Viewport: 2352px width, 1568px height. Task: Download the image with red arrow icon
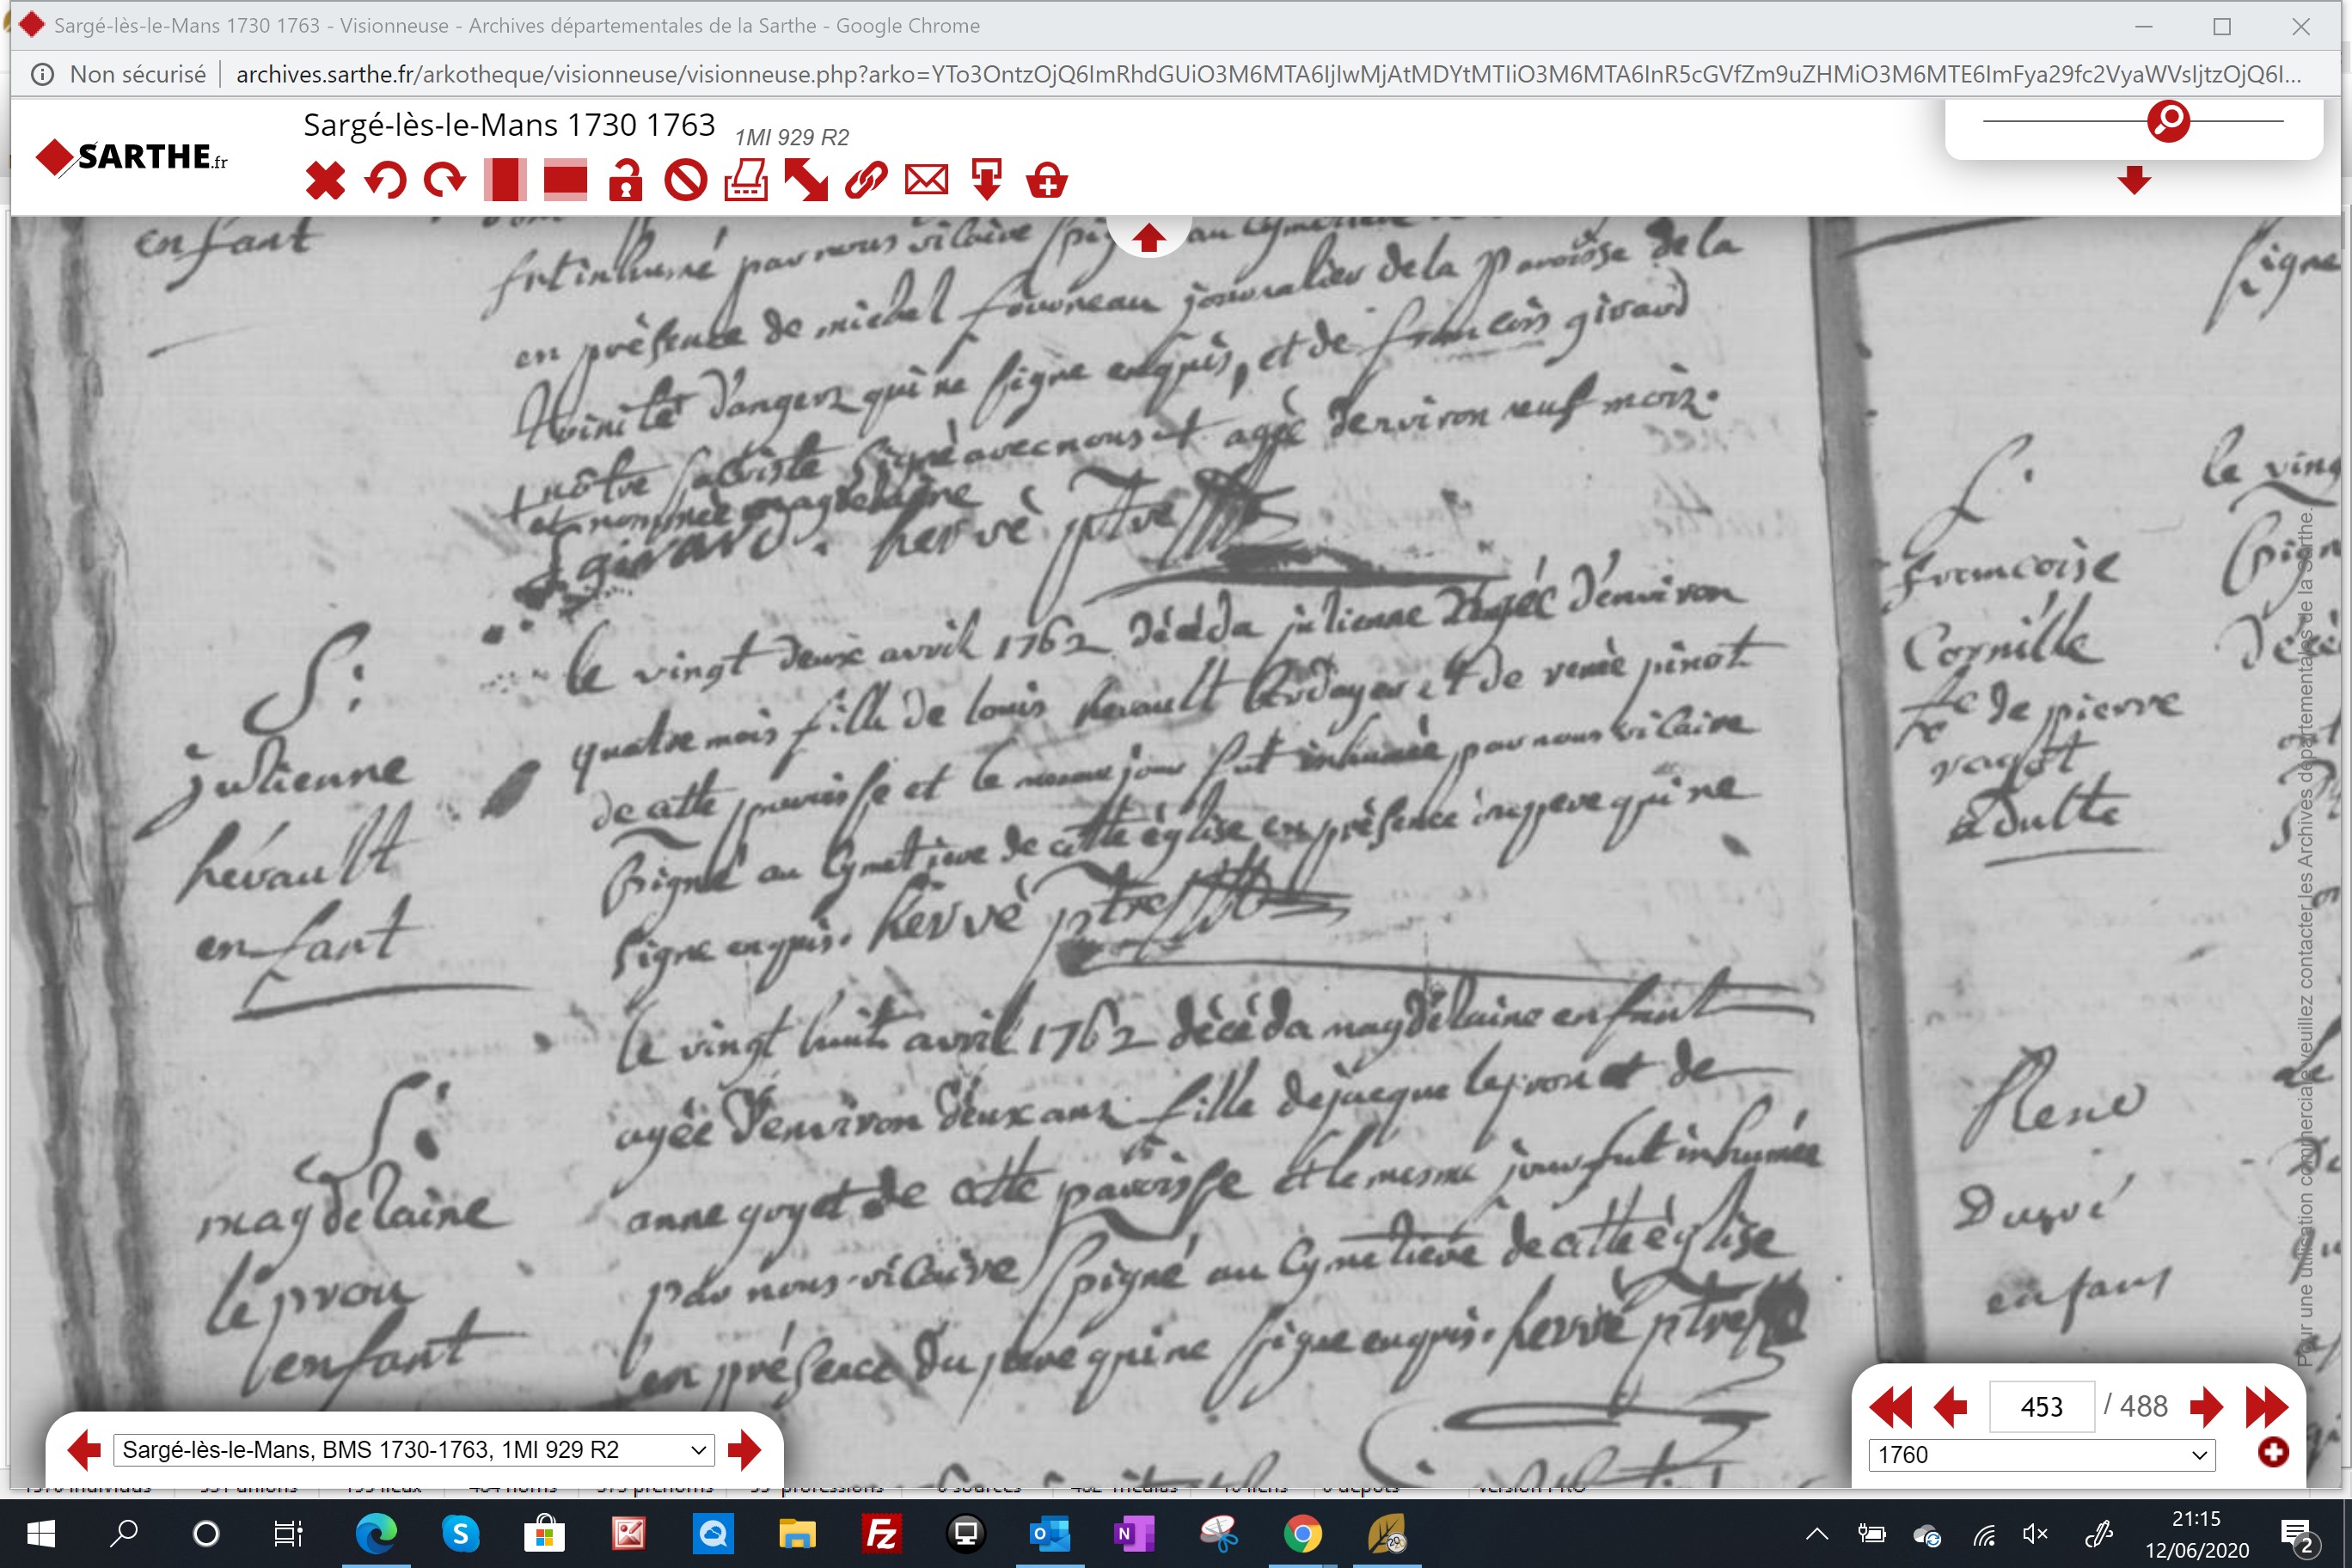point(986,181)
